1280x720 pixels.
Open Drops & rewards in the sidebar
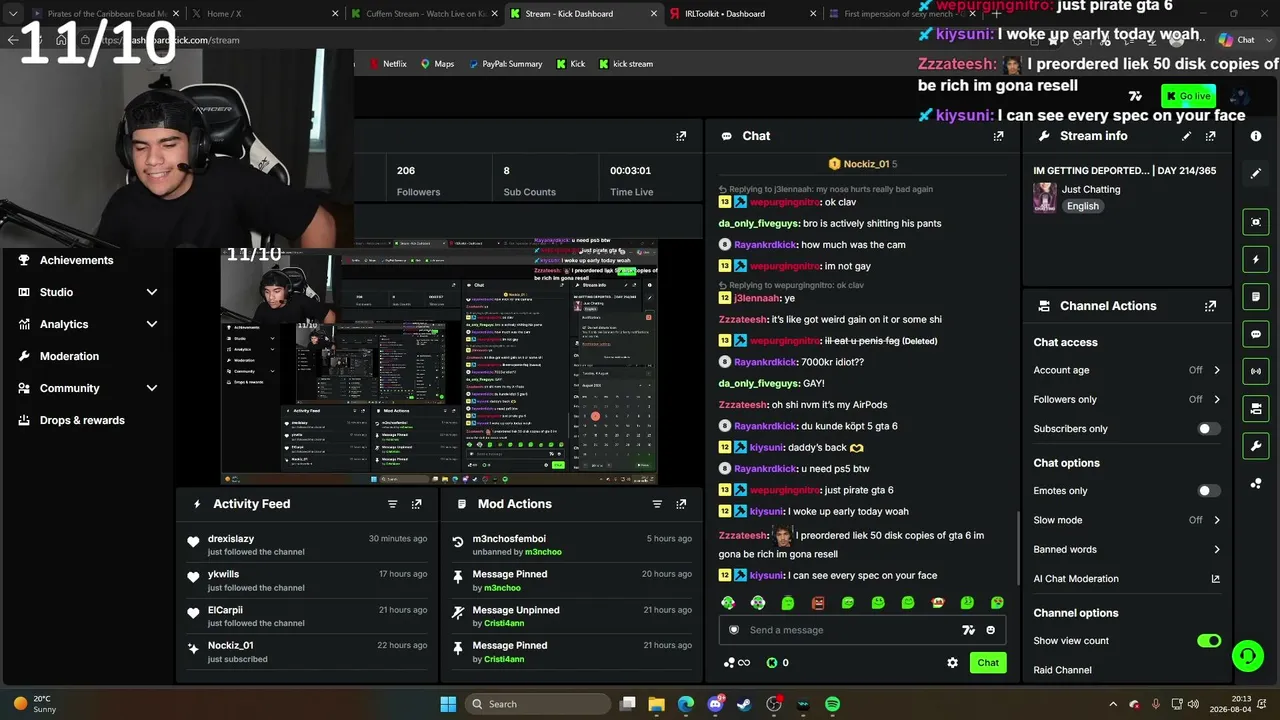tap(82, 420)
